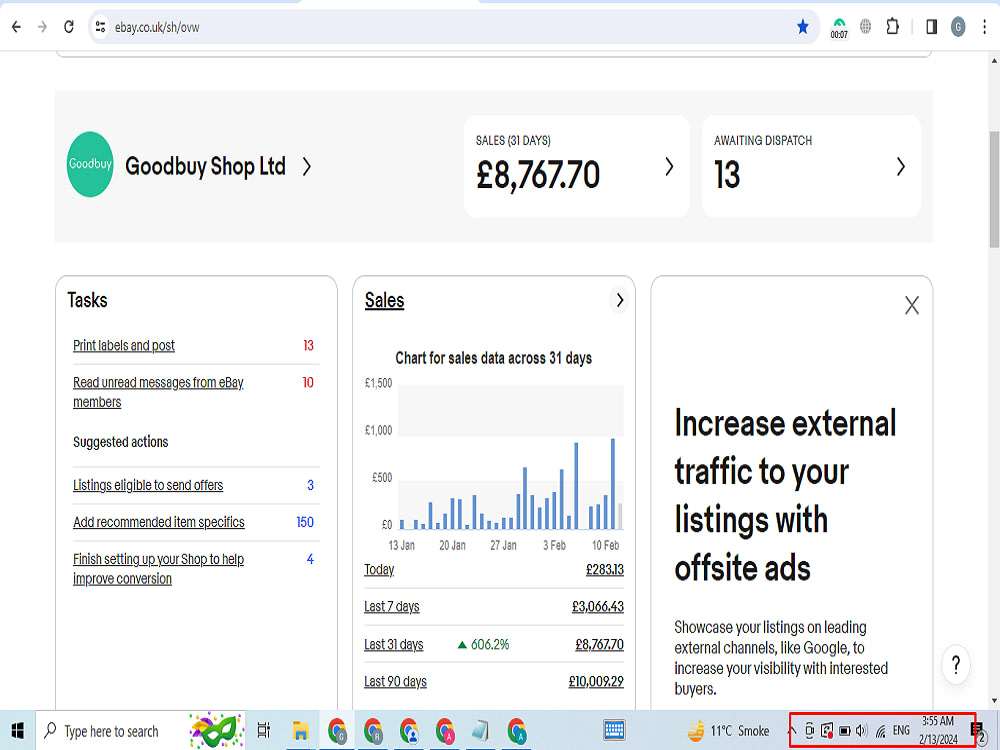Click the £8,767.70 amount in Sales list
Viewport: 1000px width, 750px height.
point(599,645)
